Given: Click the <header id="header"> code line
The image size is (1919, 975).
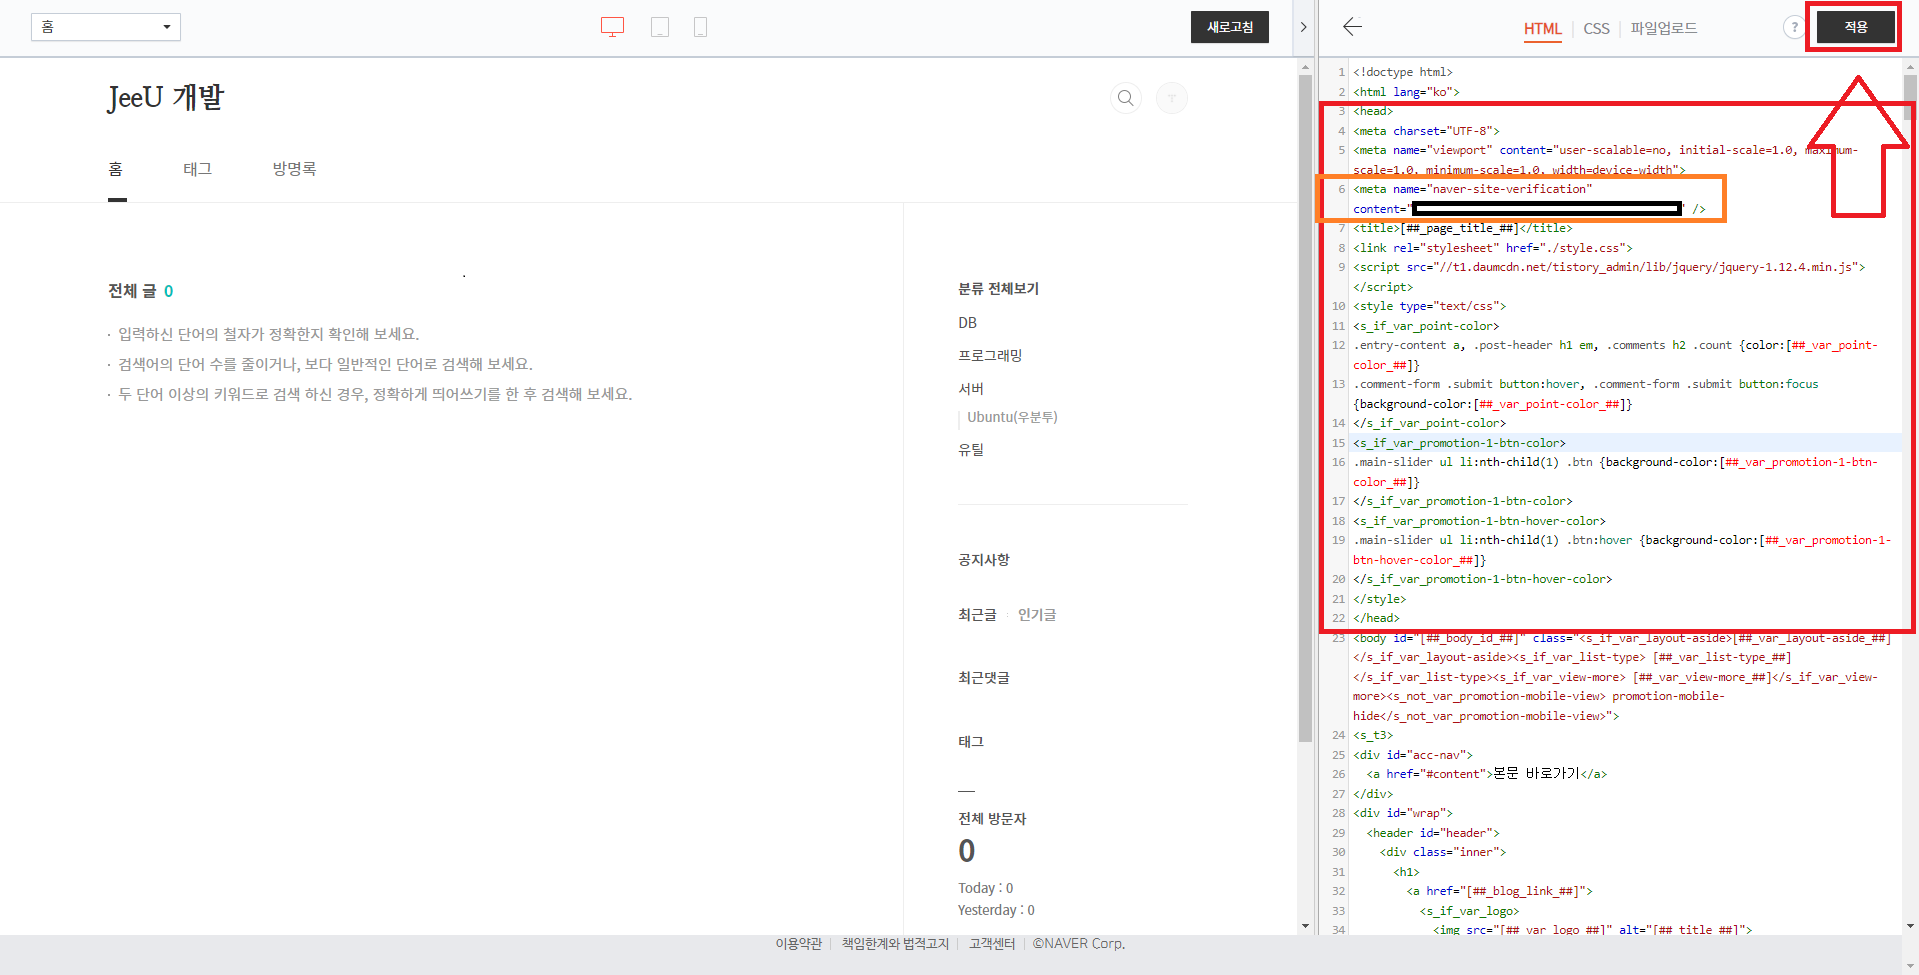Looking at the screenshot, I should (x=1433, y=833).
